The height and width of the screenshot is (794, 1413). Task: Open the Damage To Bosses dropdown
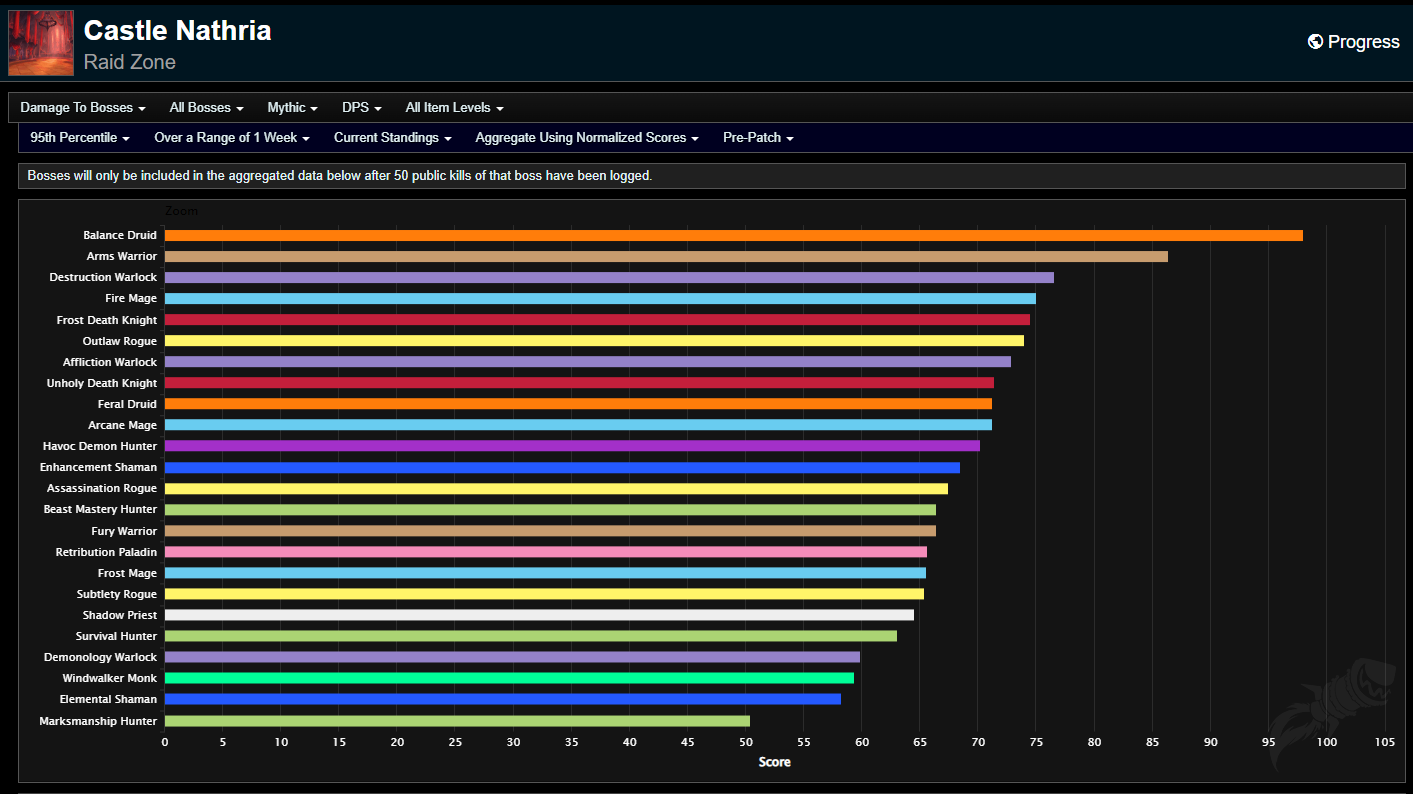pos(83,107)
